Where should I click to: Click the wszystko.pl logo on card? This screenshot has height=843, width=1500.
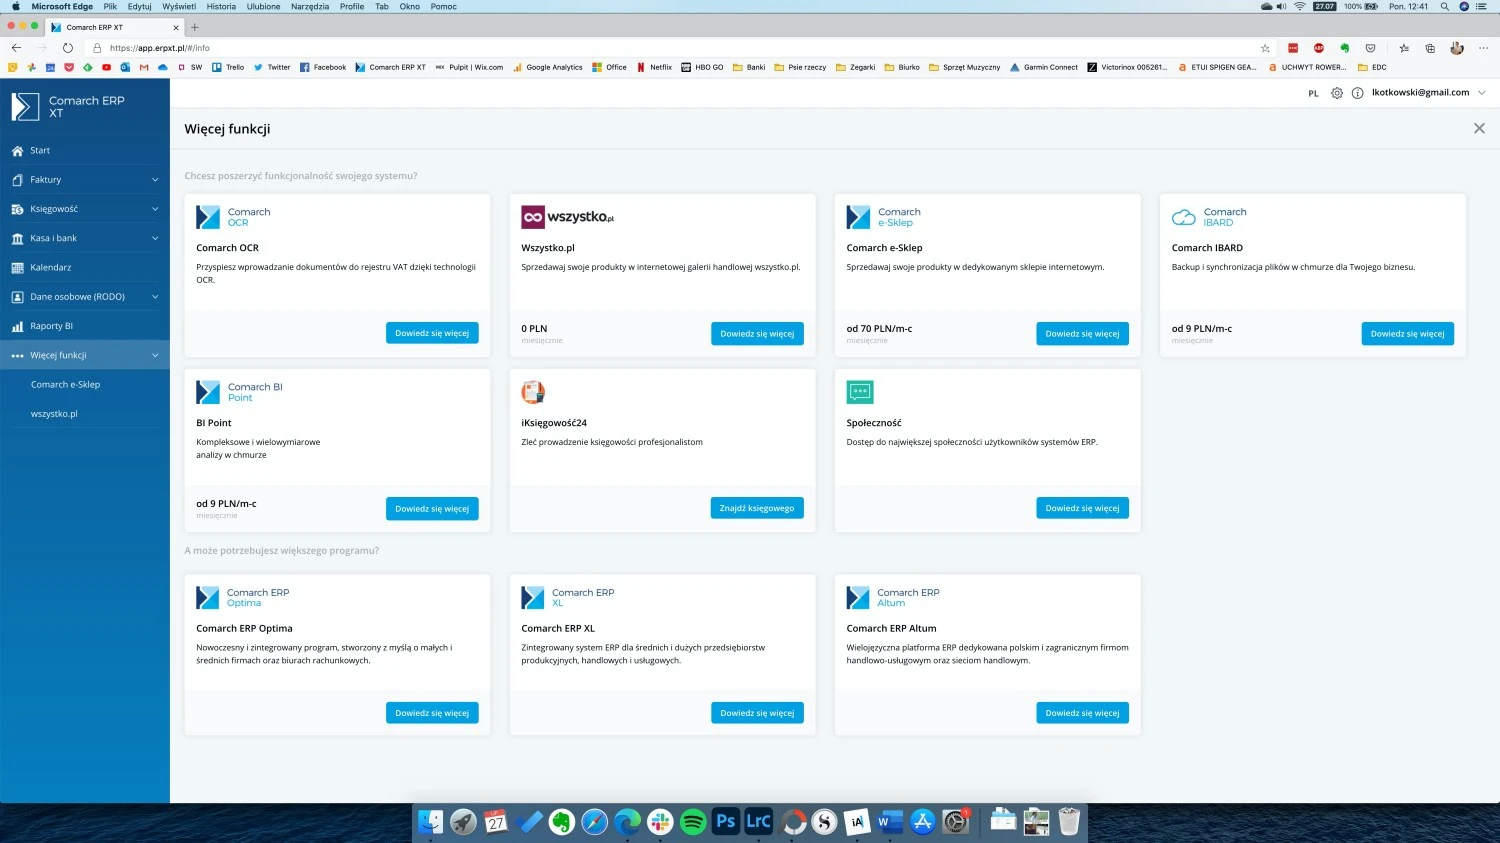568,217
